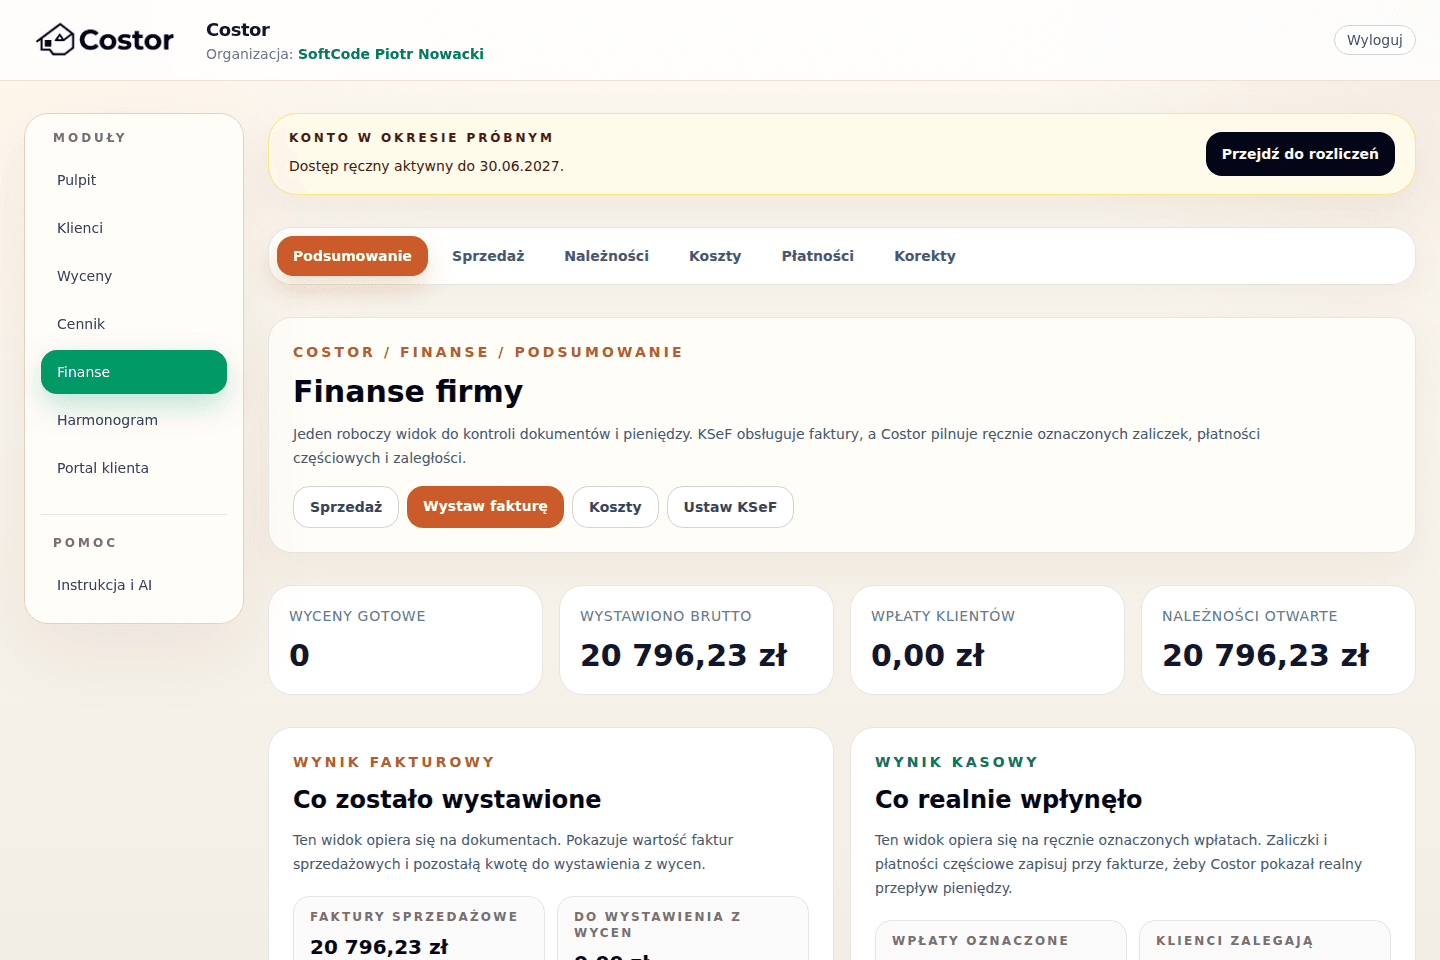The height and width of the screenshot is (960, 1440).
Task: Open the Pulpit module
Action: pyautogui.click(x=134, y=180)
